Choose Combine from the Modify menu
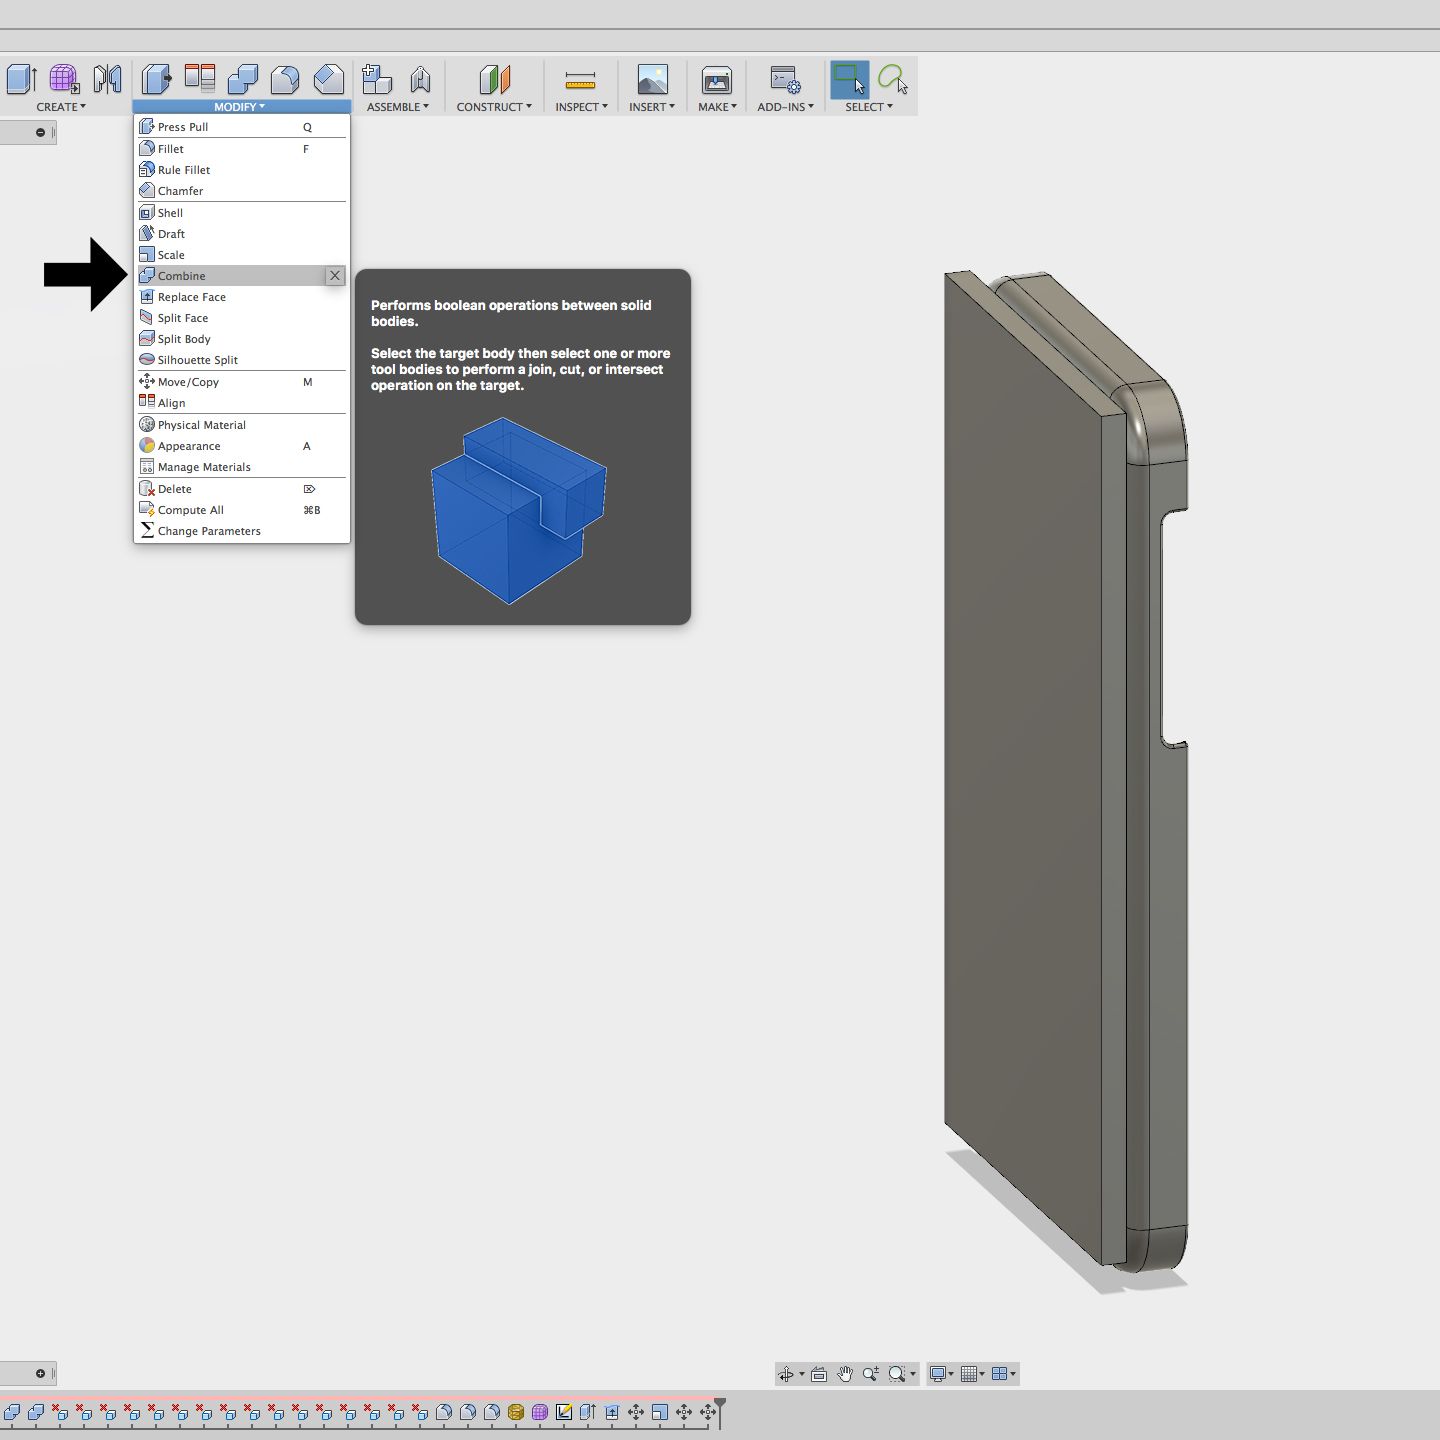Image resolution: width=1440 pixels, height=1440 pixels. click(182, 276)
